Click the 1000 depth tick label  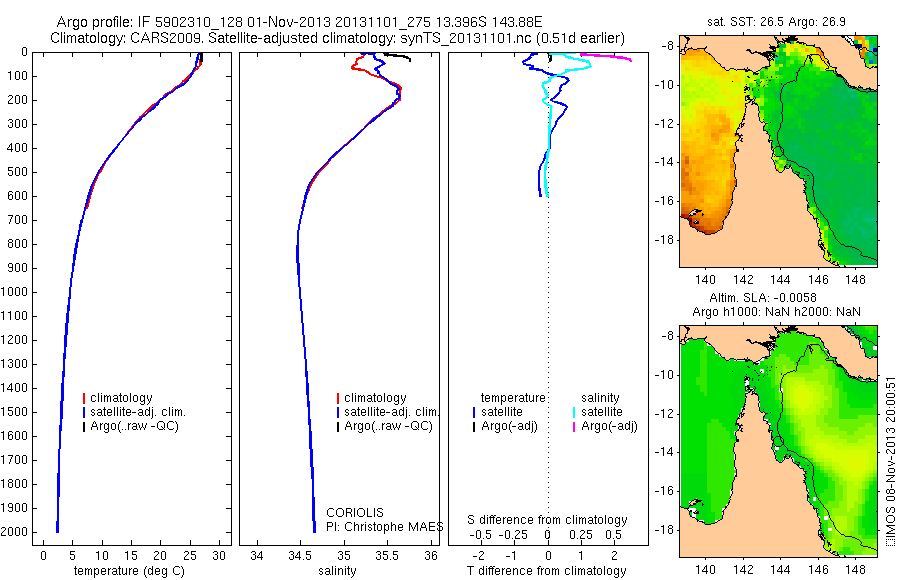pos(14,292)
